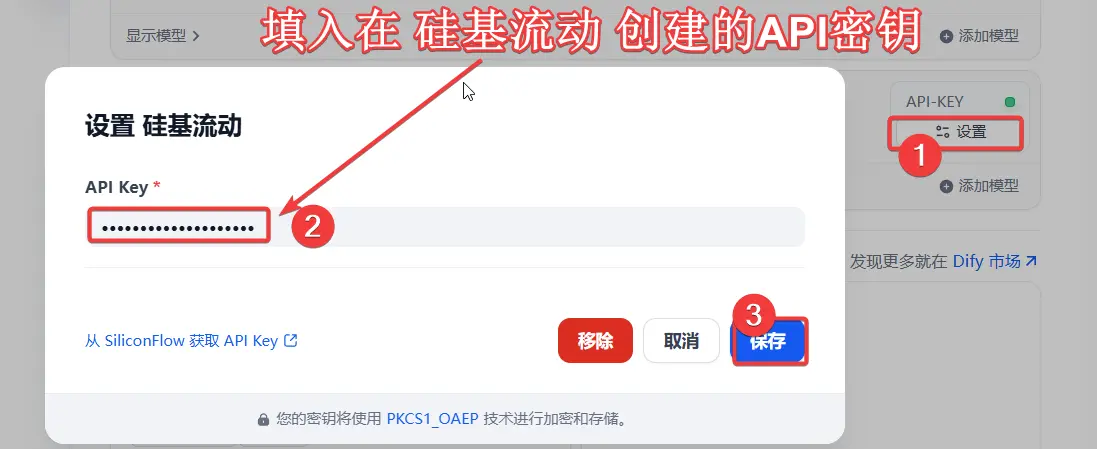Focus the masked API Key input field
This screenshot has height=449, width=1097.
click(445, 227)
